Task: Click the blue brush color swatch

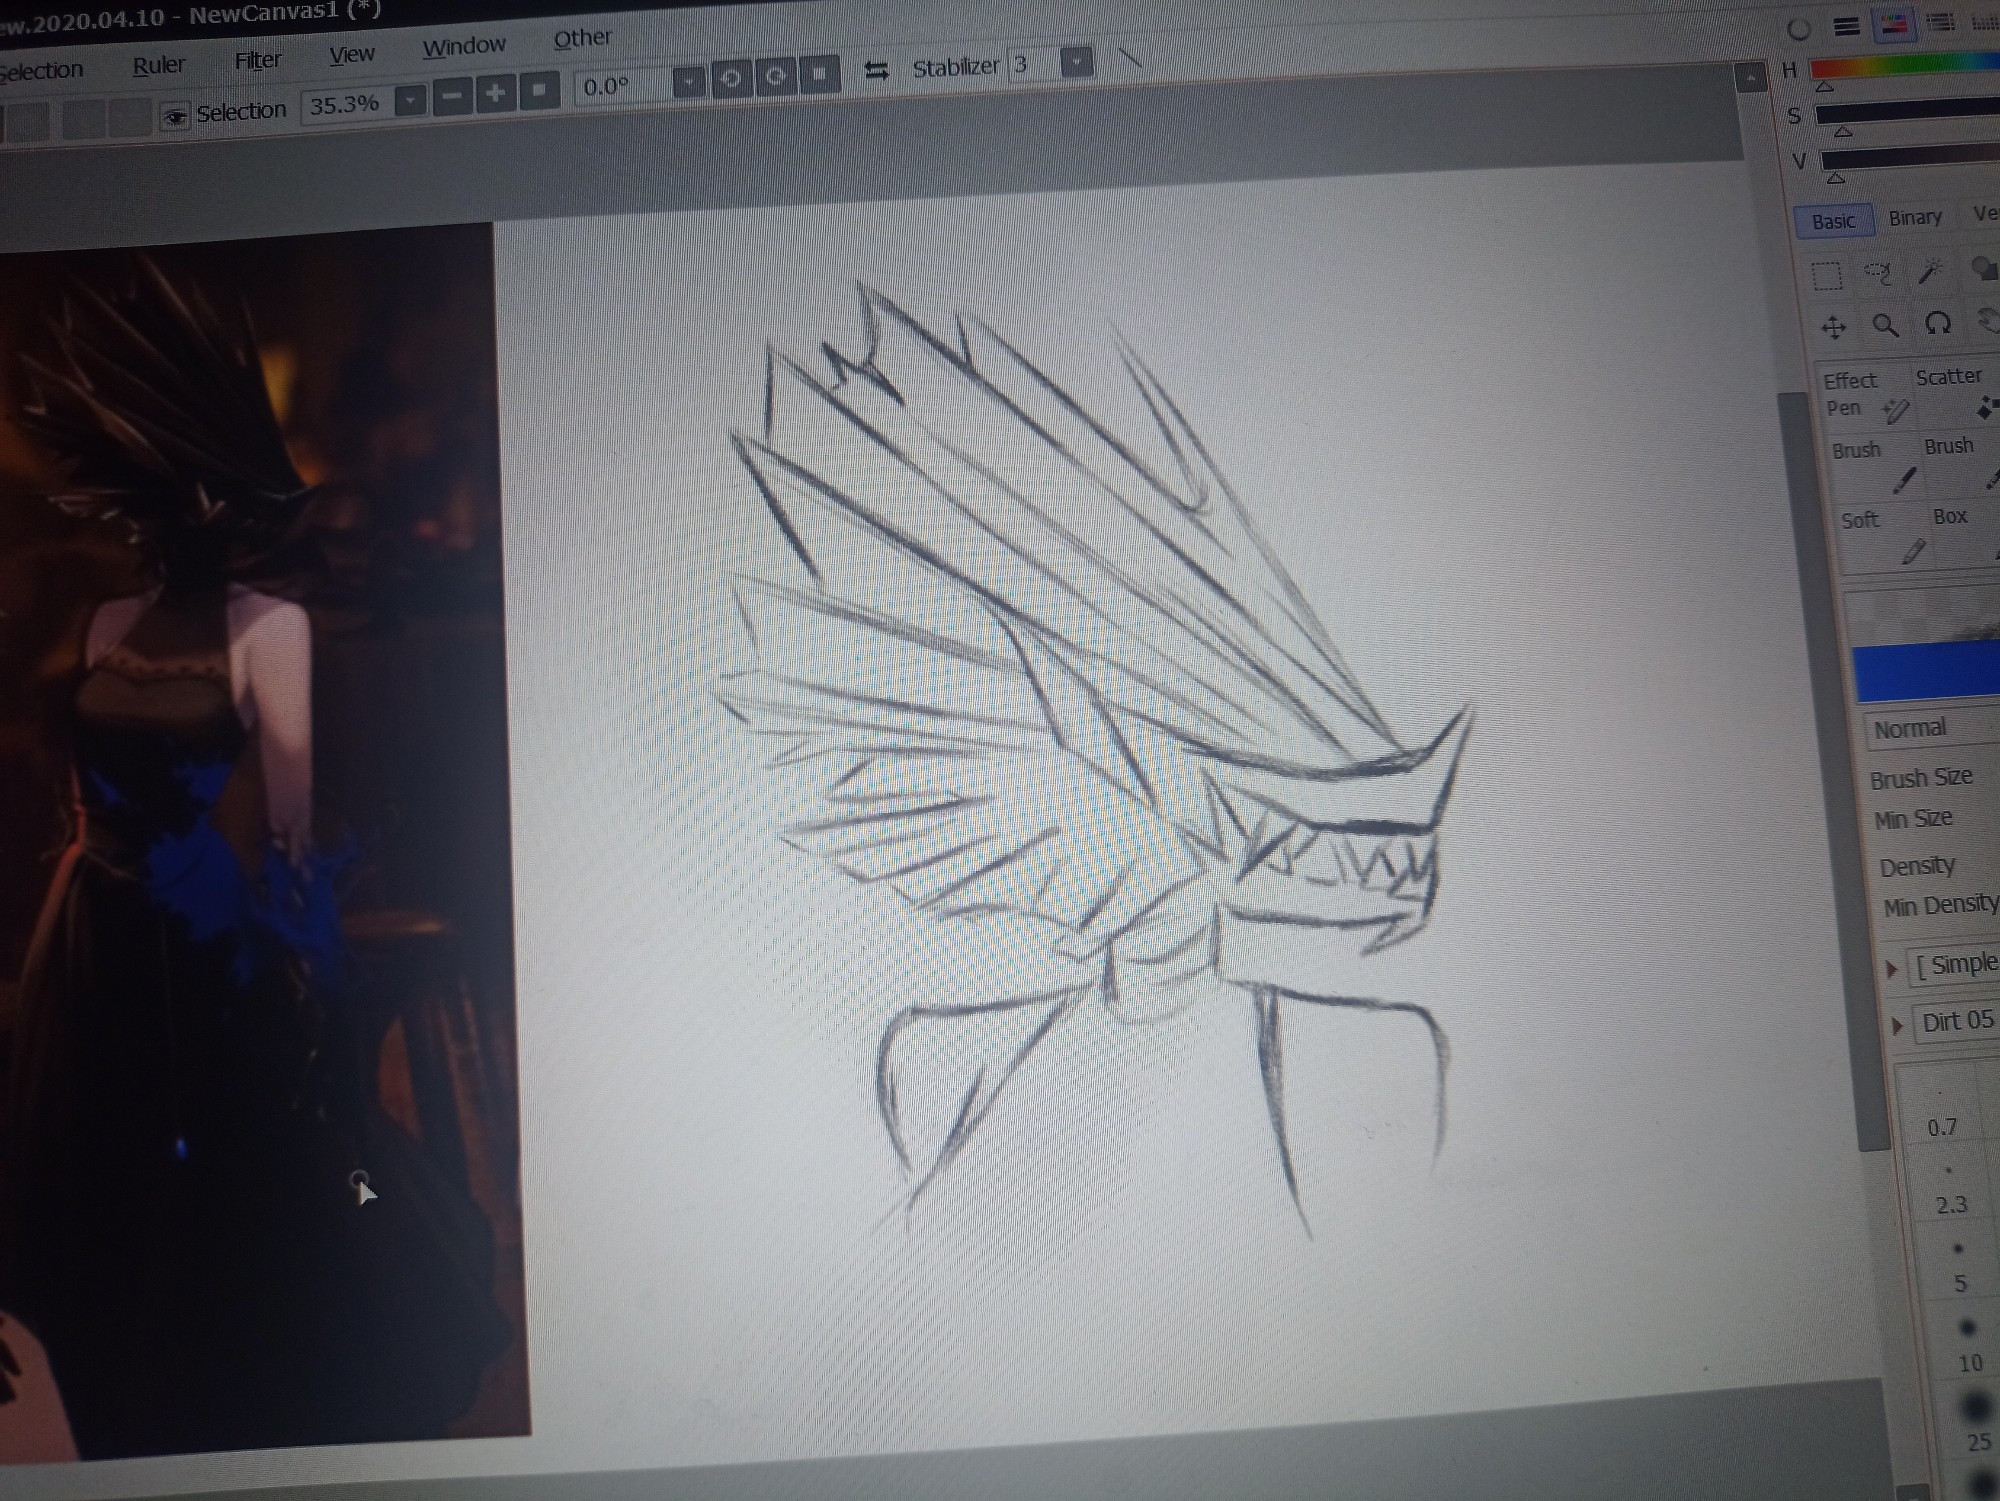Action: [x=1926, y=673]
